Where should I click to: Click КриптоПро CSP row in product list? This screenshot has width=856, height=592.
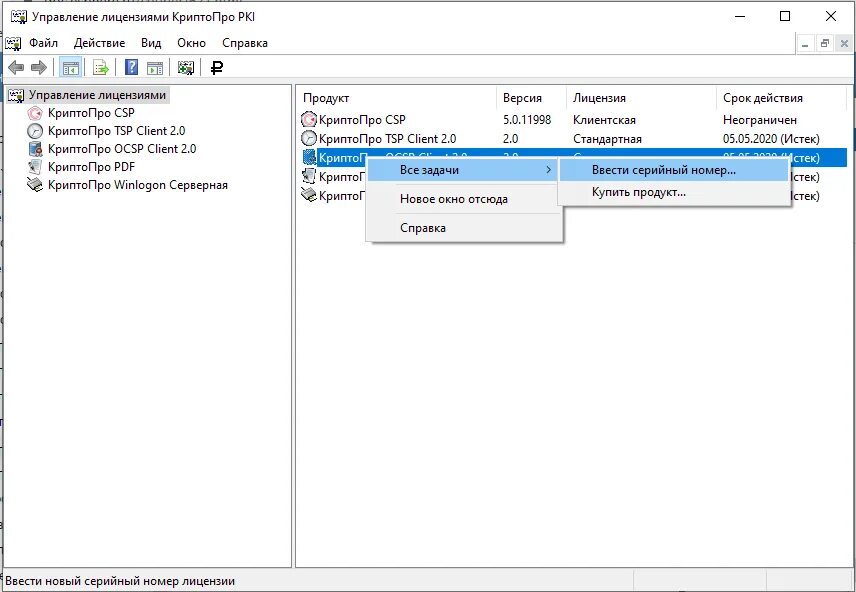coord(573,120)
